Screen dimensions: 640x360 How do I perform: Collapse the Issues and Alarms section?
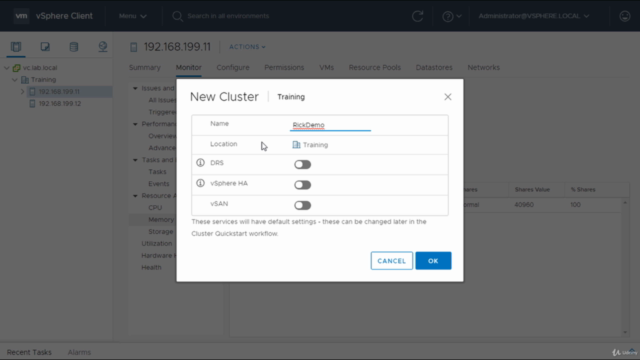tap(135, 88)
